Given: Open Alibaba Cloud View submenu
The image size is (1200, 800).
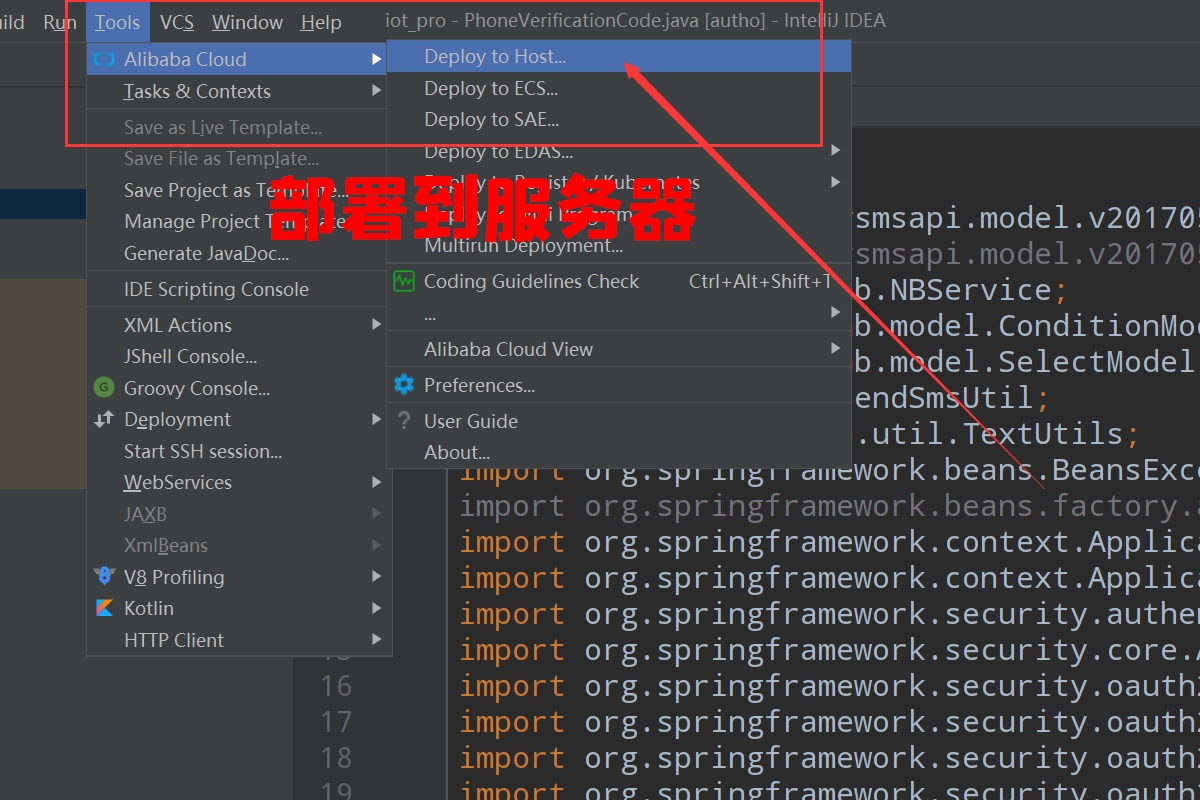Looking at the screenshot, I should tap(618, 349).
